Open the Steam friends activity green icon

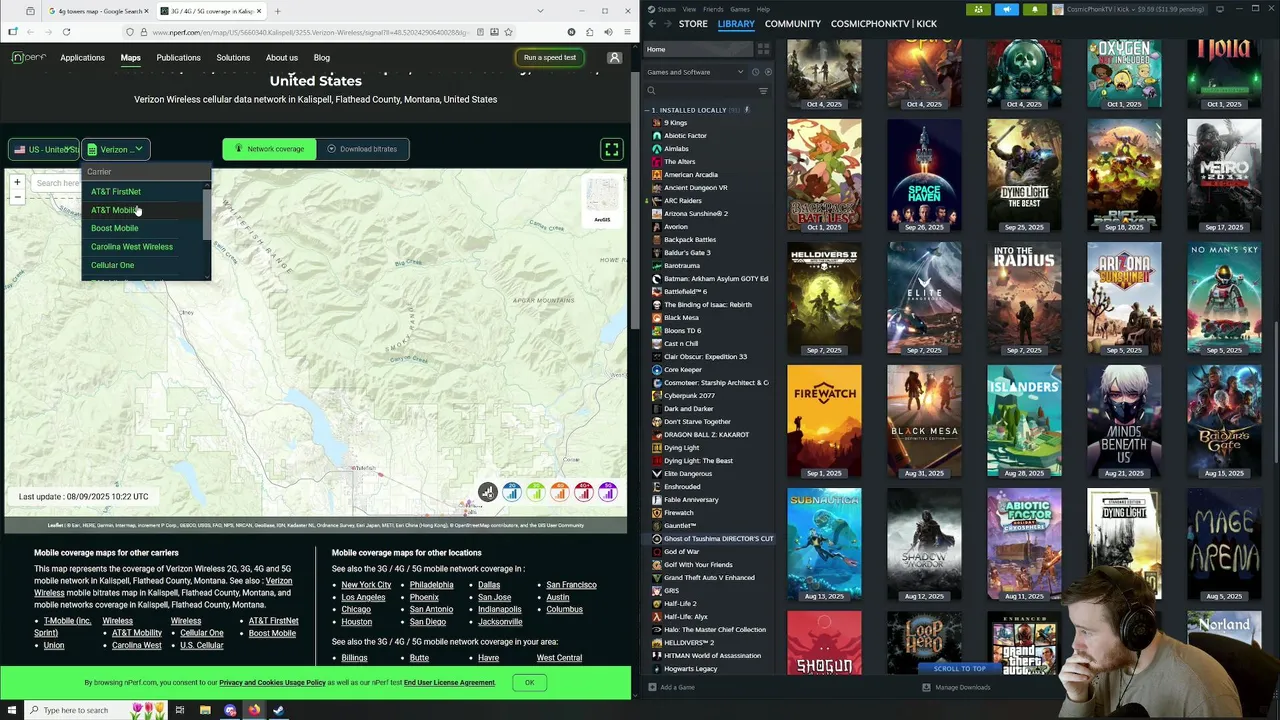click(979, 9)
